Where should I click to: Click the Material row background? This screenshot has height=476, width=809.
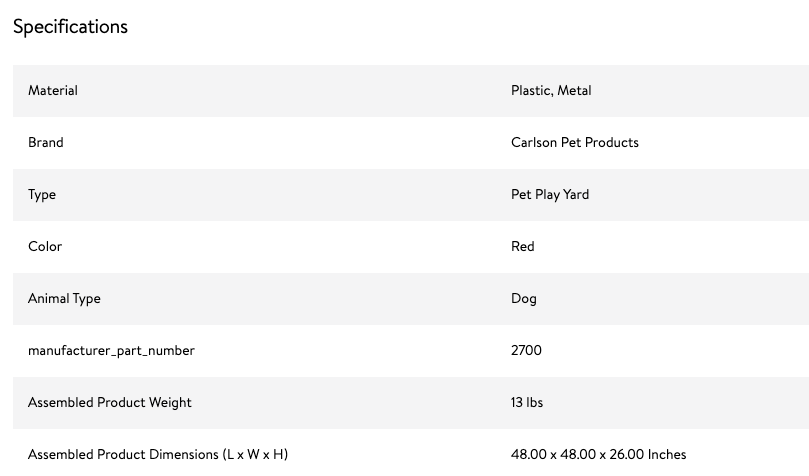[411, 91]
